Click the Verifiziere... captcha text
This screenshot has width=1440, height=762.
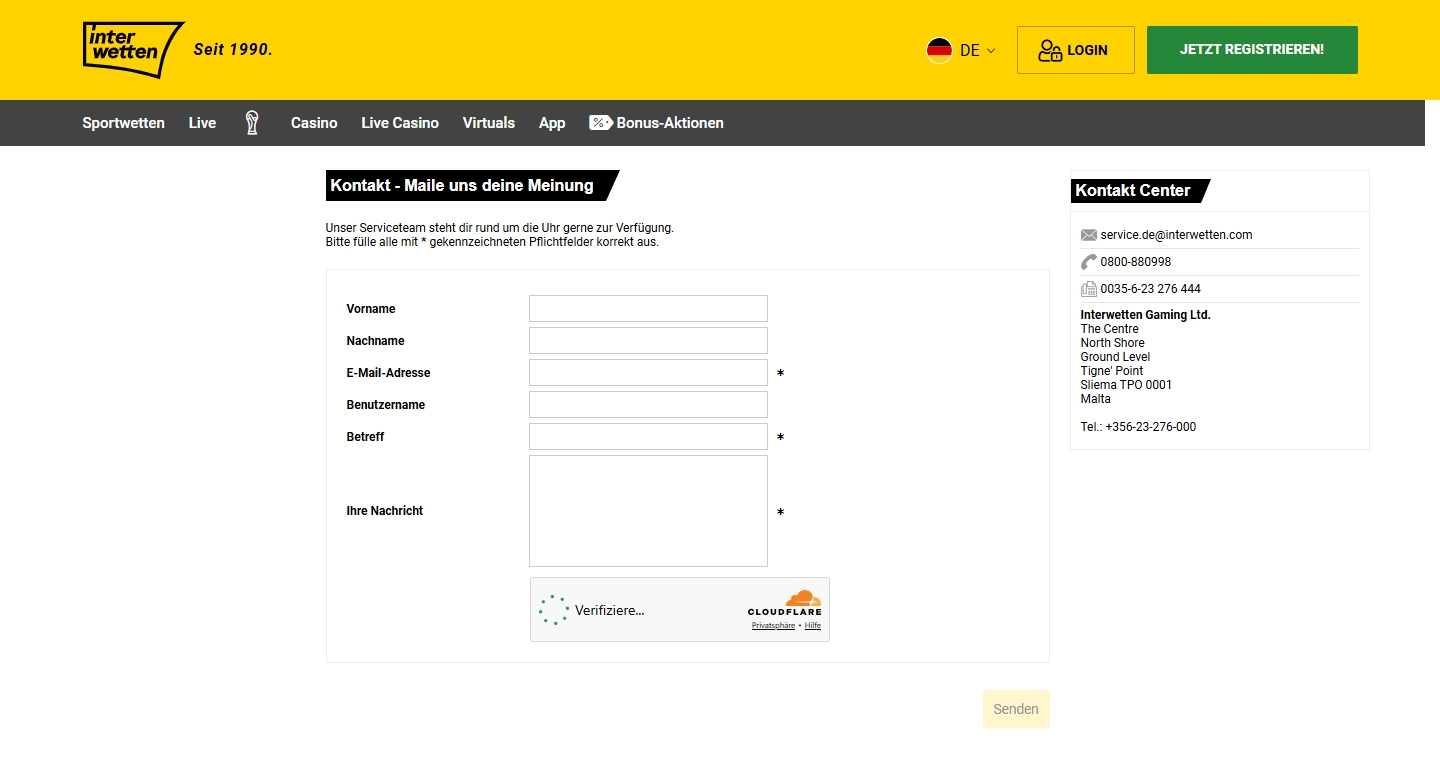coord(610,610)
